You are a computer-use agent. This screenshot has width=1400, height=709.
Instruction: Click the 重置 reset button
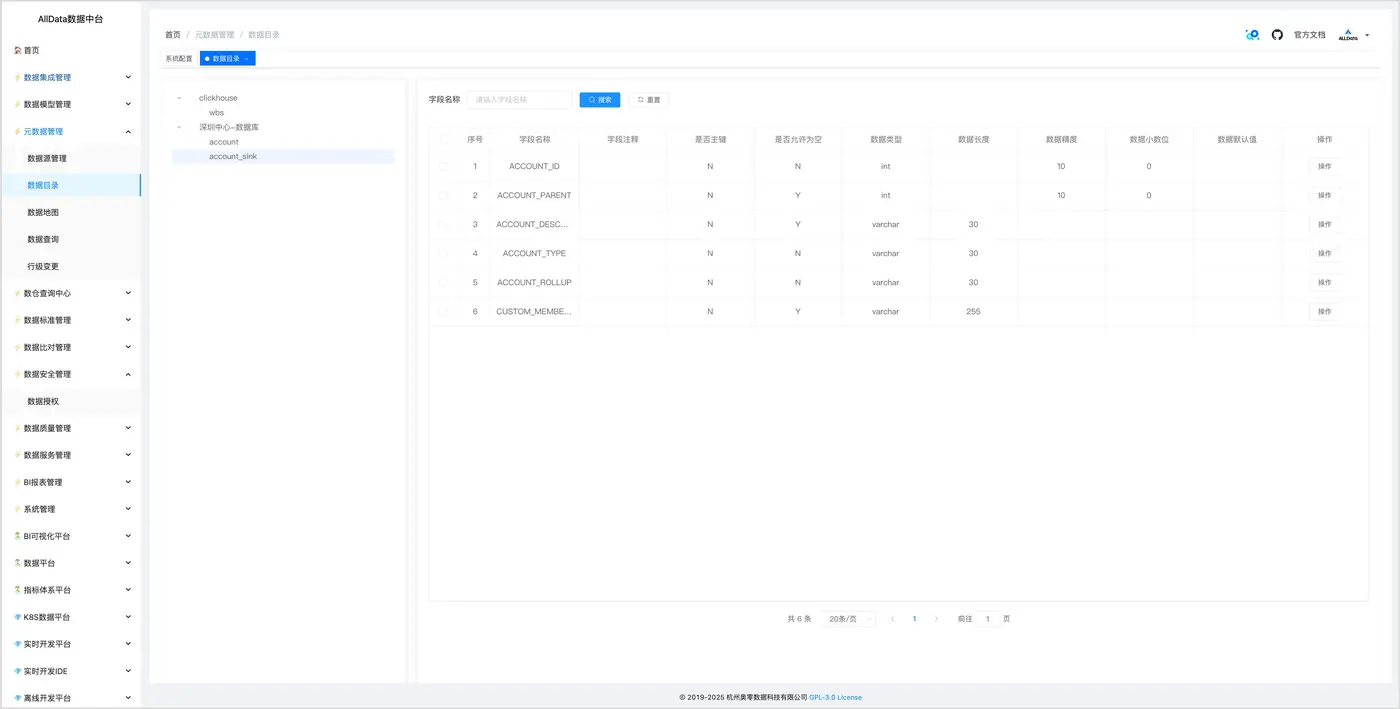pos(649,100)
